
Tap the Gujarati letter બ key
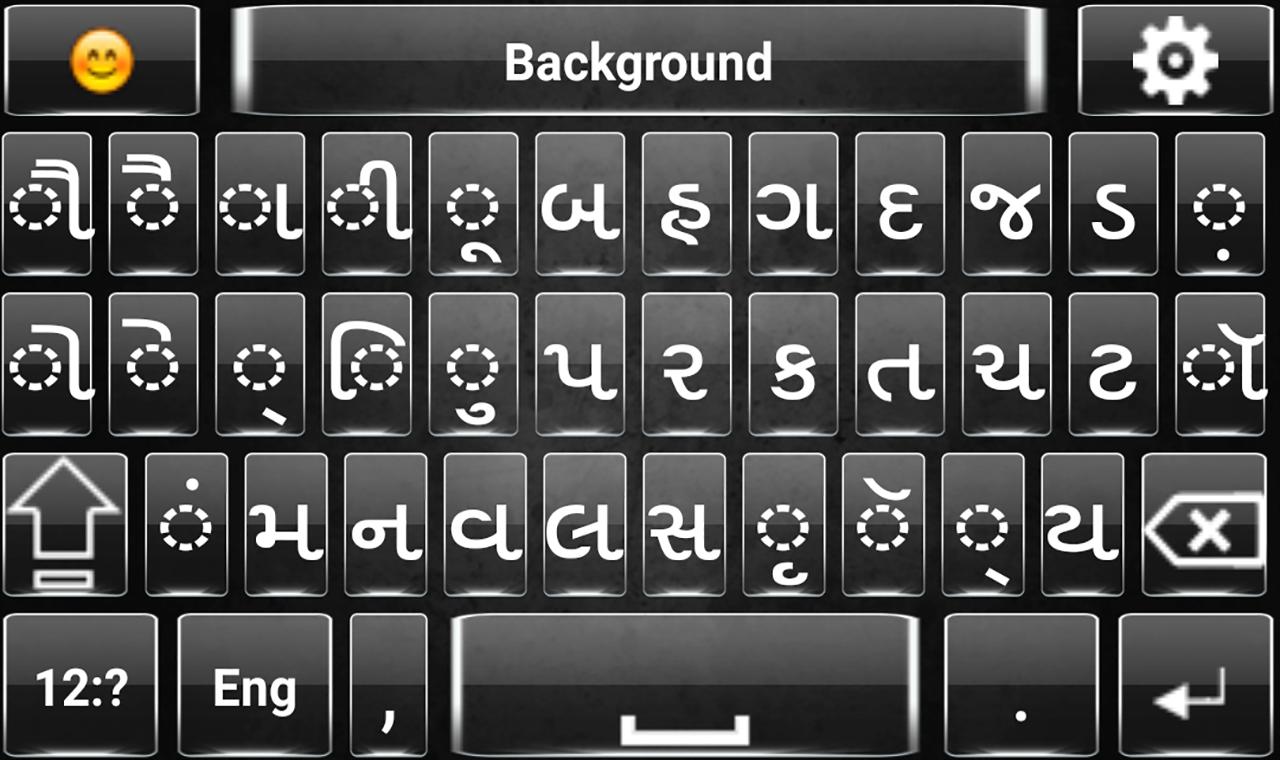pyautogui.click(x=580, y=204)
